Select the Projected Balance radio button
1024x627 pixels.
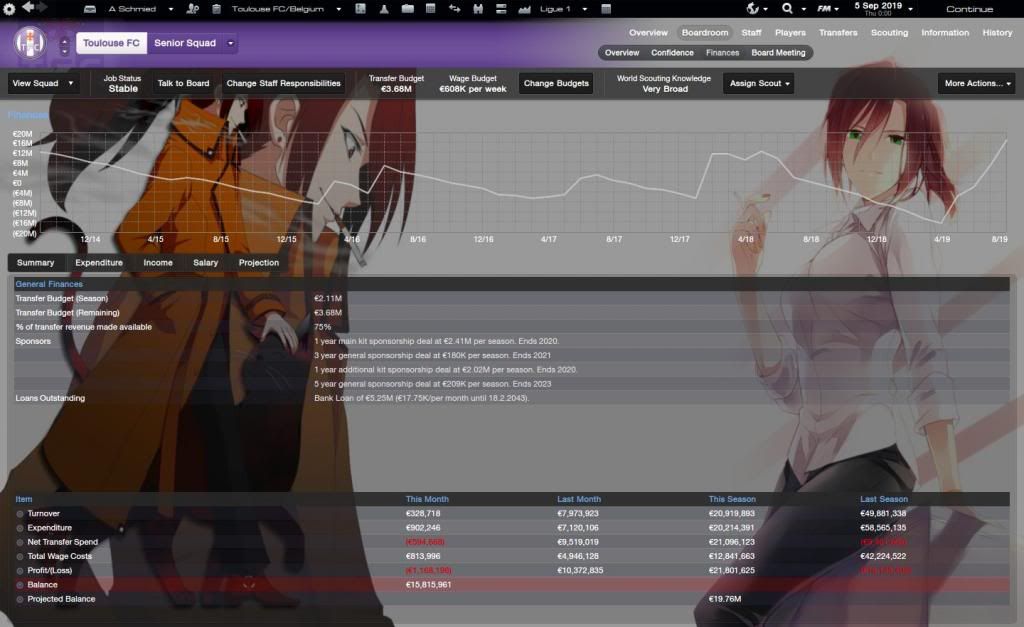(20, 600)
